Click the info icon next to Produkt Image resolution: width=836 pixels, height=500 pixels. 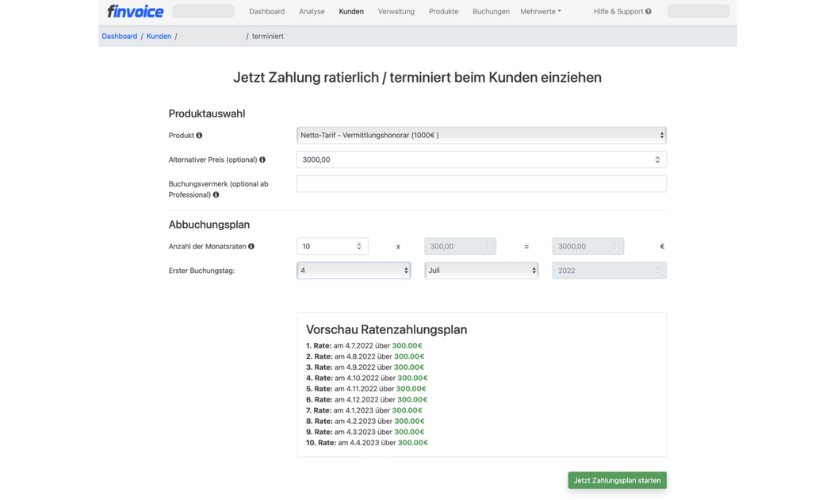coord(199,135)
